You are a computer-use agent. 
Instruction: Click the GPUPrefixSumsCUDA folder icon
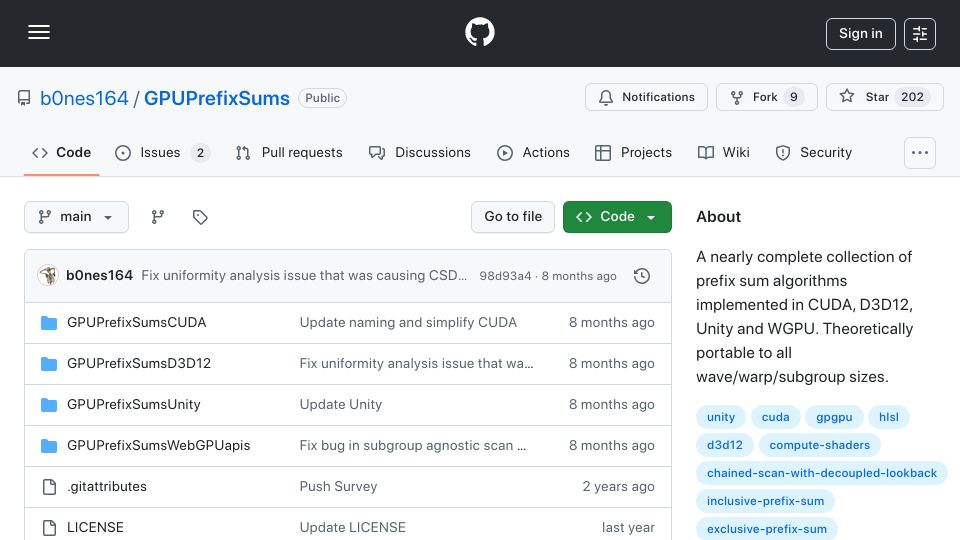coord(49,323)
